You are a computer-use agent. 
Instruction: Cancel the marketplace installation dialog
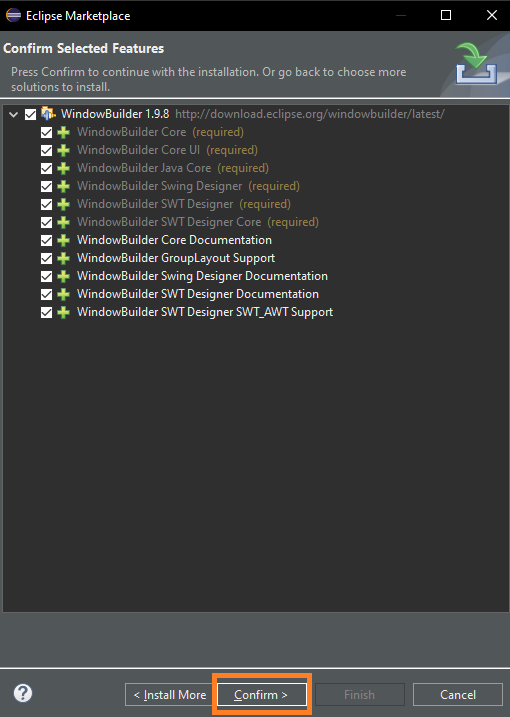[458, 695]
